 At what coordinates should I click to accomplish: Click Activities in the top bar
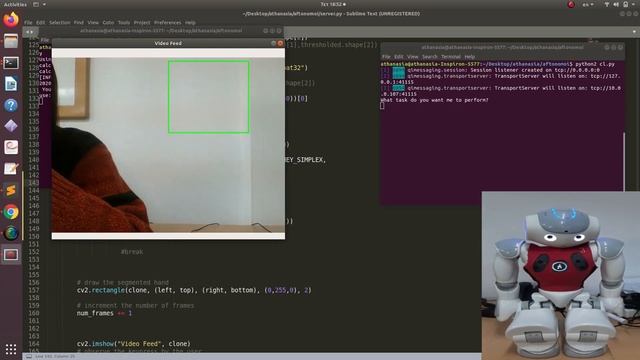pyautogui.click(x=15, y=4)
